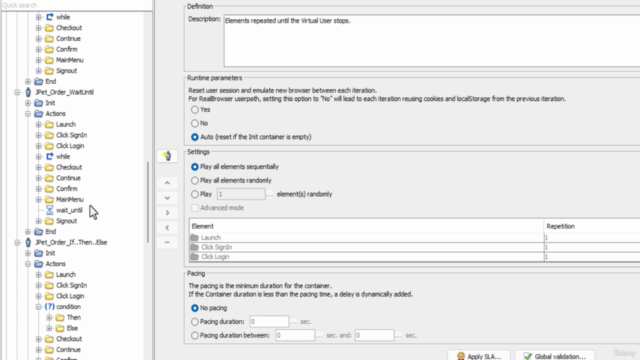Image resolution: width=640 pixels, height=360 pixels.
Task: Click the Description text area
Action: tap(432, 41)
